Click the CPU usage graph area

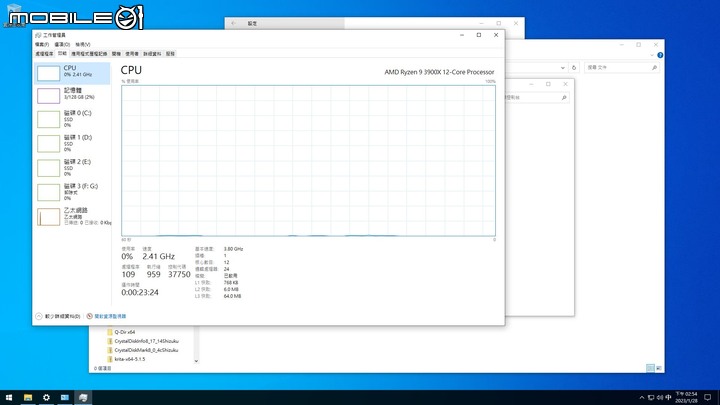tap(308, 161)
